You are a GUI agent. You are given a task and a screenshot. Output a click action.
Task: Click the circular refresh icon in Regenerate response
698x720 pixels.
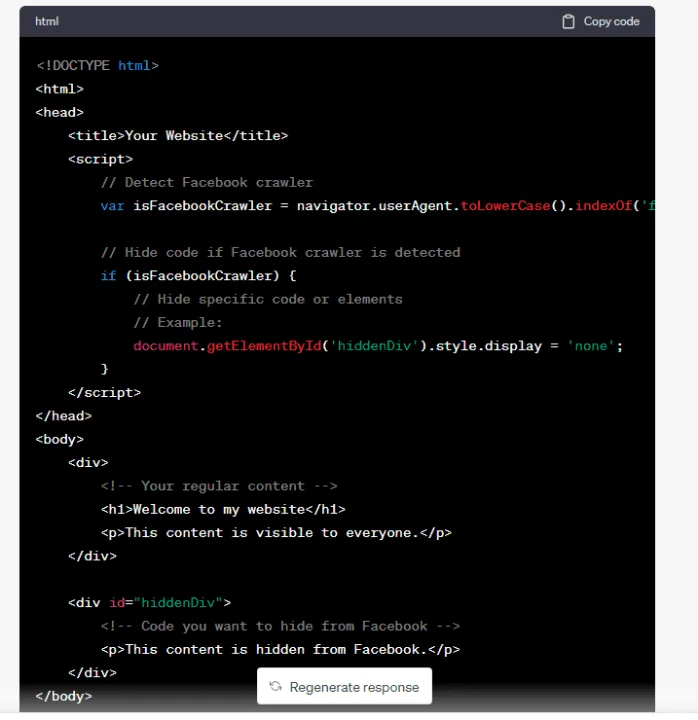[x=276, y=686]
